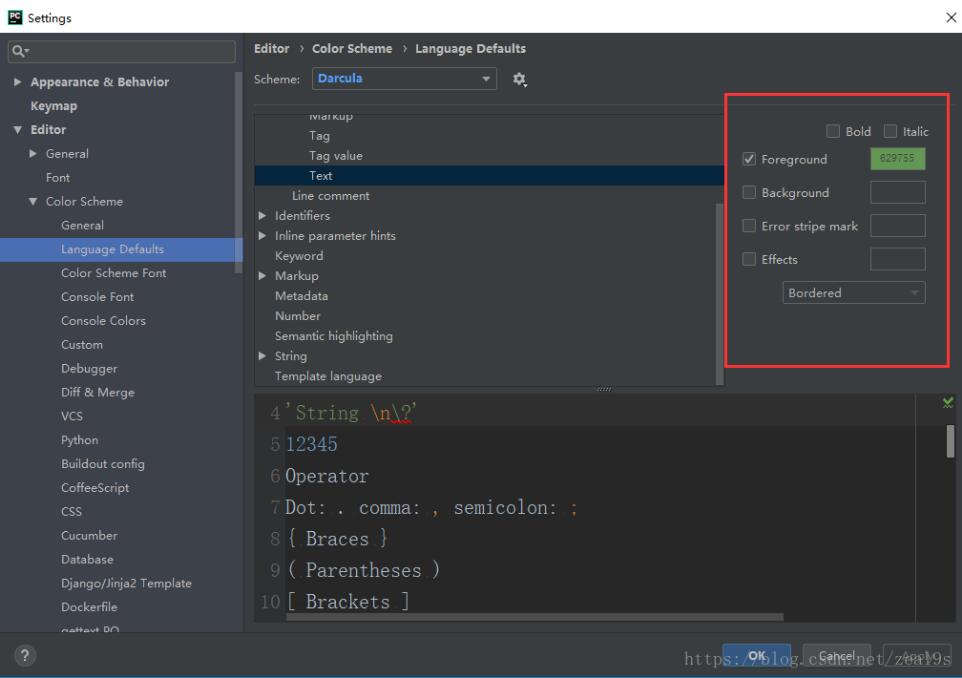Screen dimensions: 962x678
Task: Click the Color Scheme breadcrumb link
Action: 352,48
